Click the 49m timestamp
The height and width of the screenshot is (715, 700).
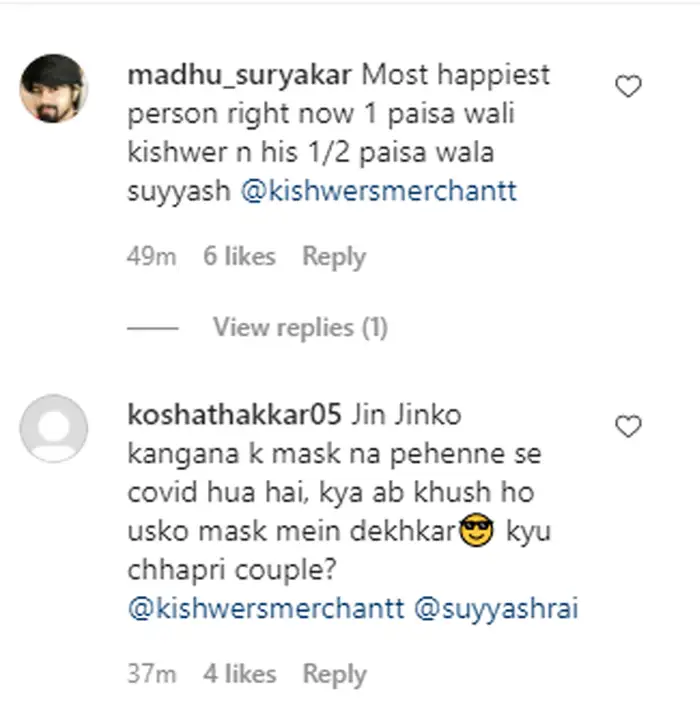152,257
